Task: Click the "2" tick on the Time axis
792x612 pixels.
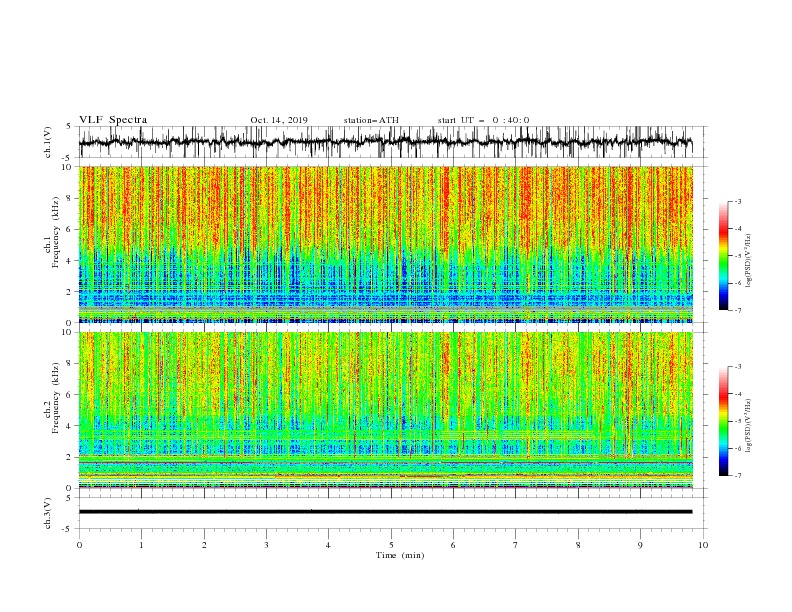Action: click(x=204, y=545)
